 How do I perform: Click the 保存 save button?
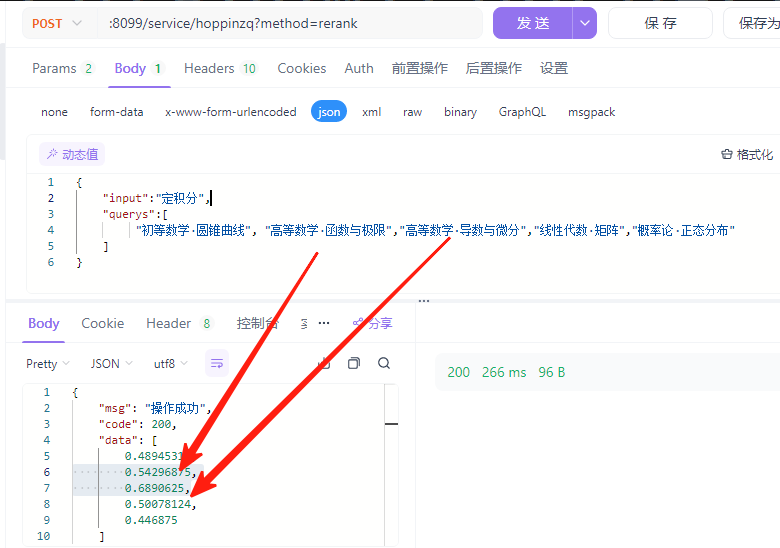660,23
